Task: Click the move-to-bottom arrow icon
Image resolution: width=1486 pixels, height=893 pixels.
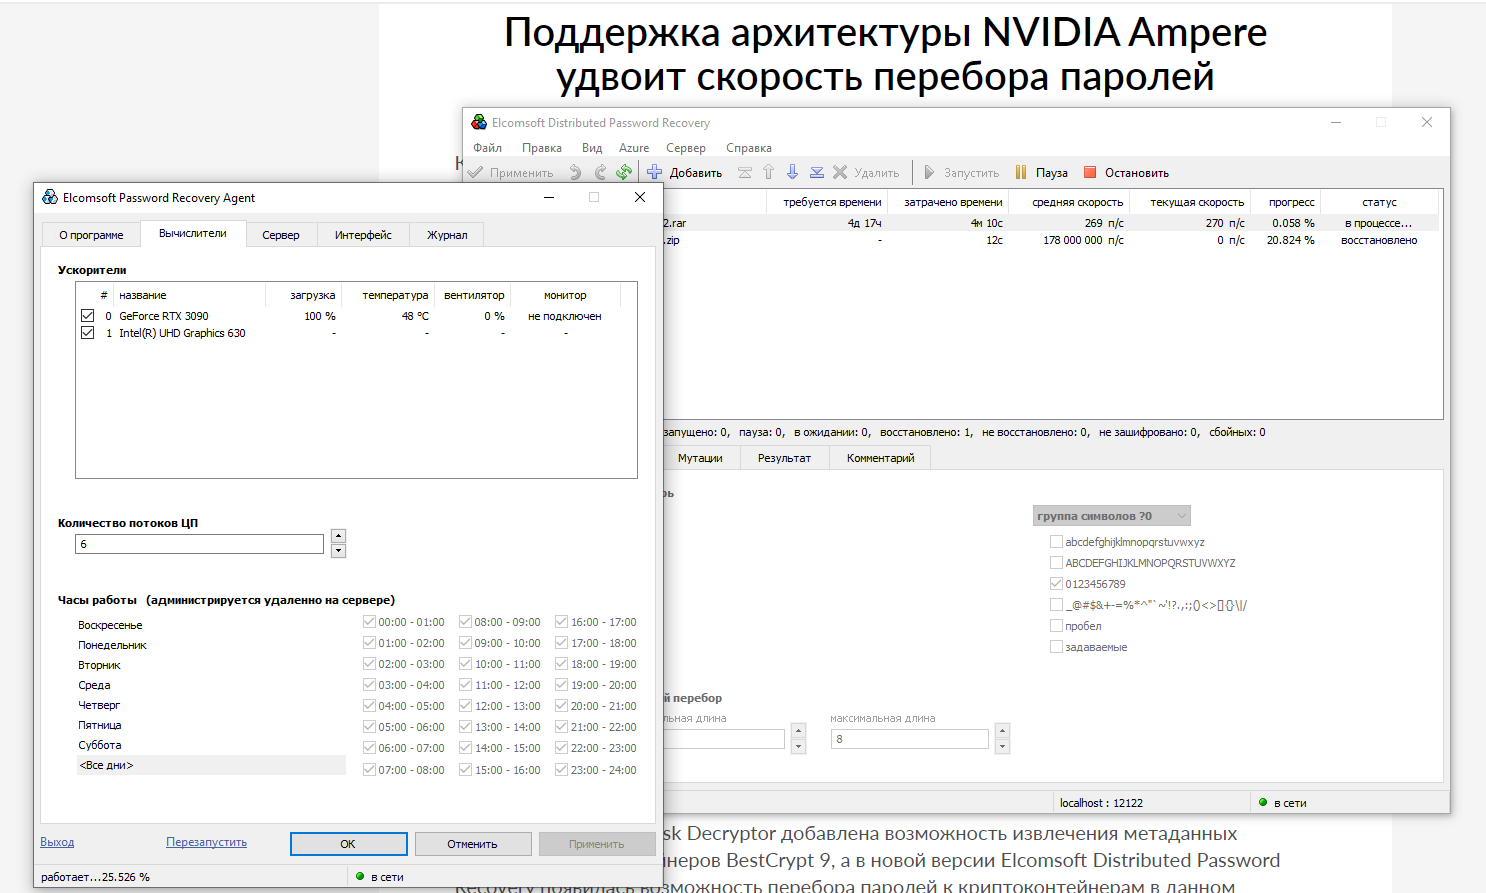Action: (x=816, y=172)
